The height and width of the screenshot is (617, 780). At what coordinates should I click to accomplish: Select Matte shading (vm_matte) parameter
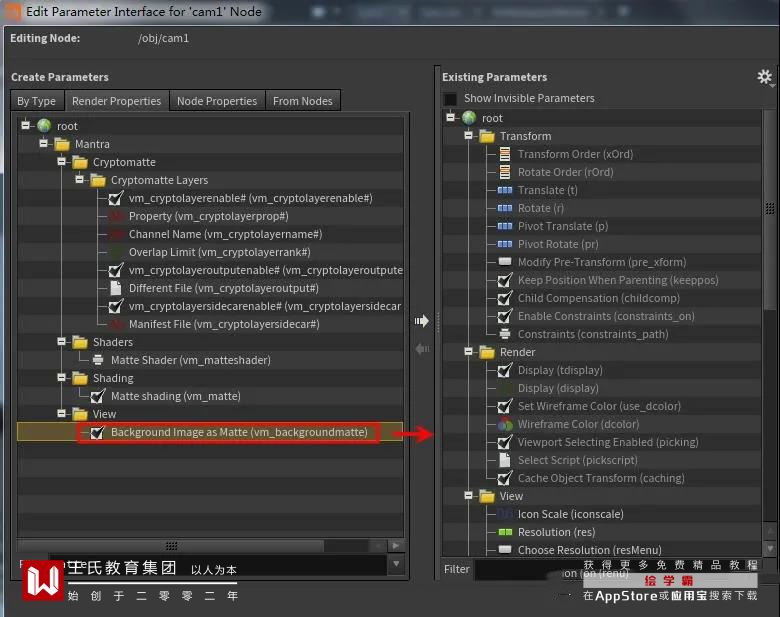pyautogui.click(x=176, y=396)
